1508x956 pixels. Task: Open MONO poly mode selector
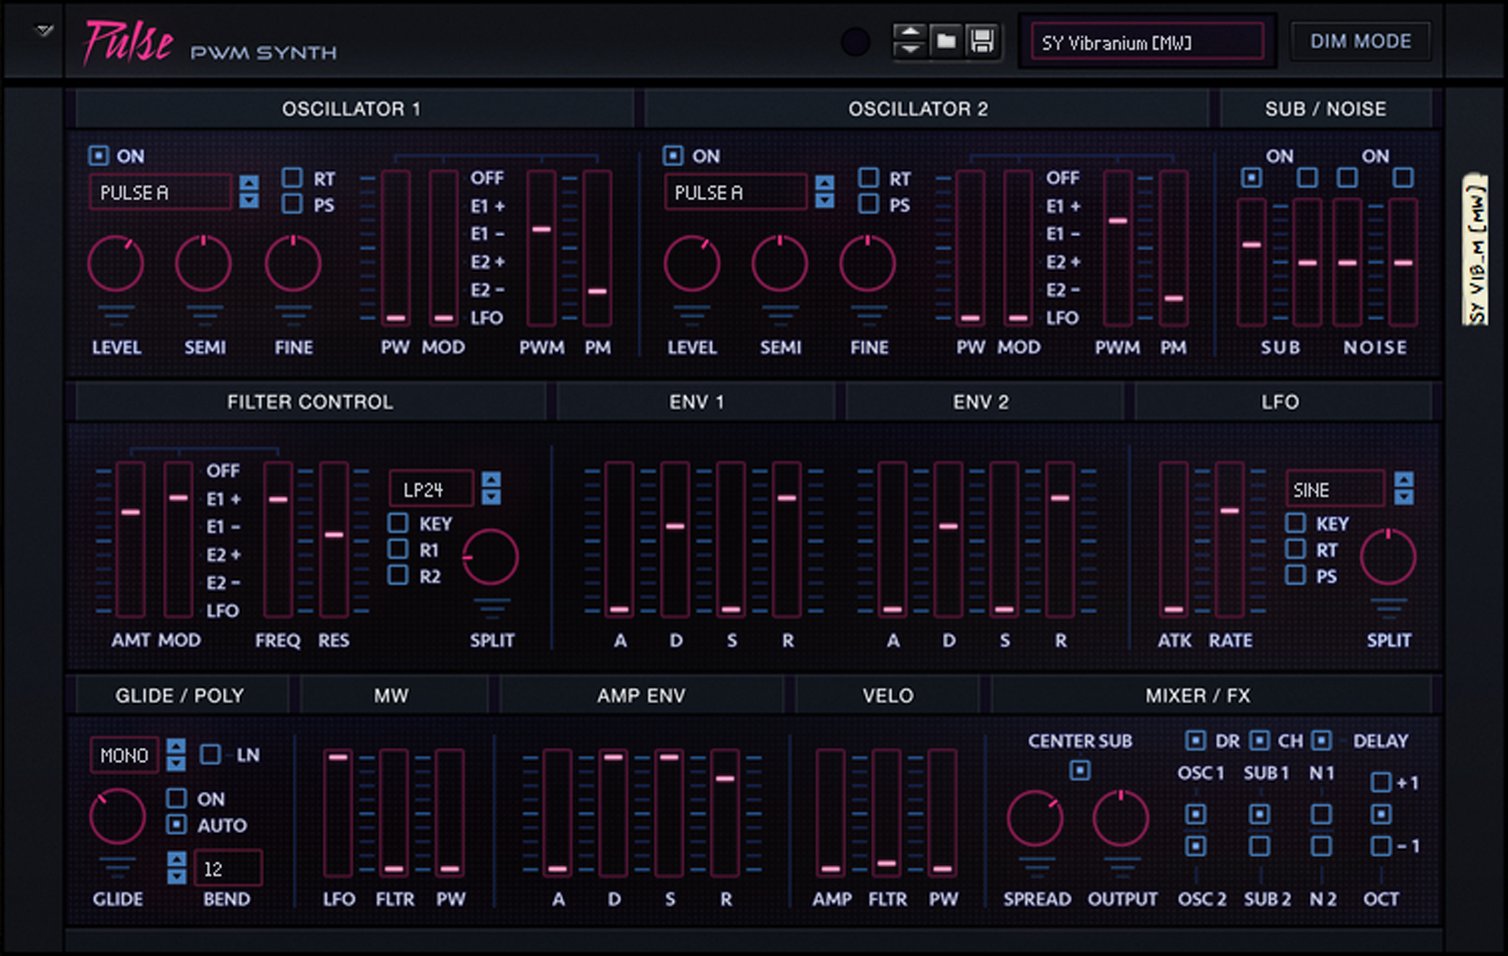coord(124,755)
